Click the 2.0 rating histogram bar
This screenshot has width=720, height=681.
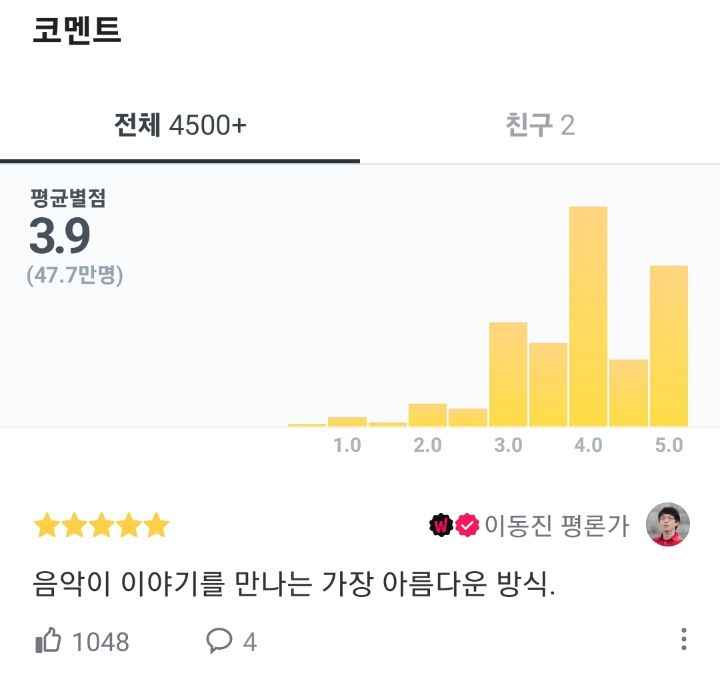[x=428, y=415]
